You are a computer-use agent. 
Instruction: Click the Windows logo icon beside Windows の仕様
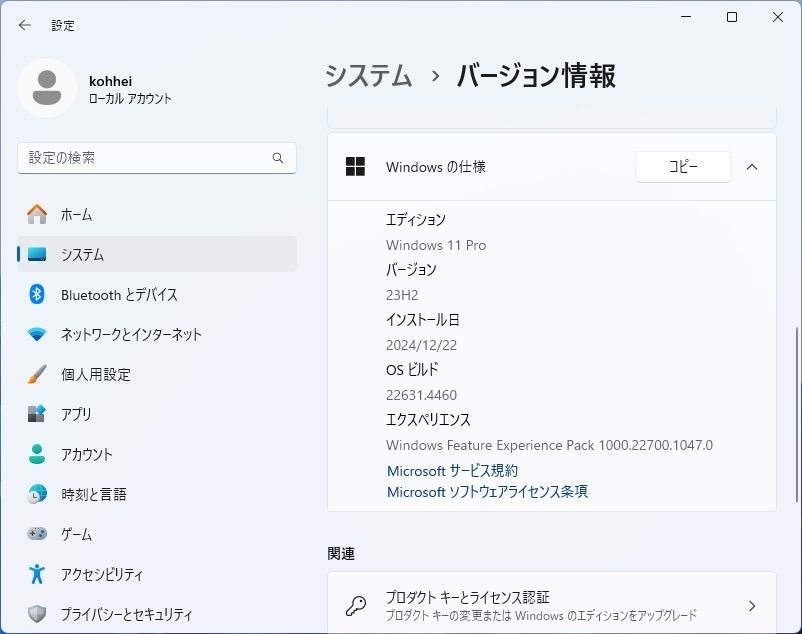tap(355, 167)
